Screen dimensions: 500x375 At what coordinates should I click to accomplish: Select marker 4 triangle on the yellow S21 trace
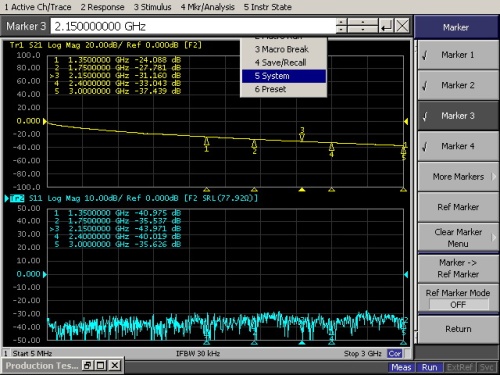click(x=331, y=147)
